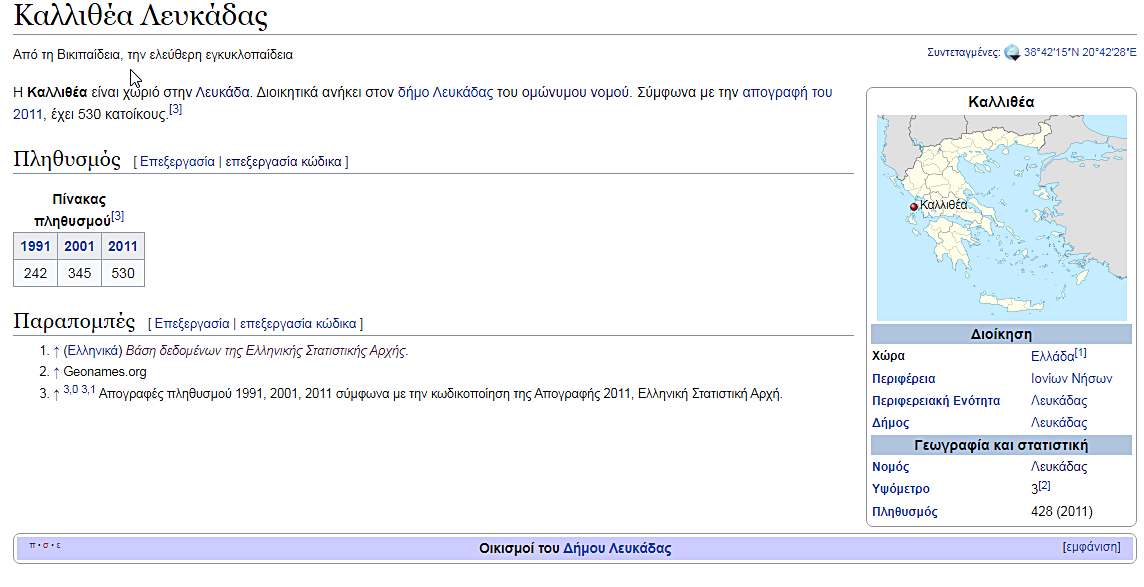Click the up arrow of reference 1

coord(56,351)
